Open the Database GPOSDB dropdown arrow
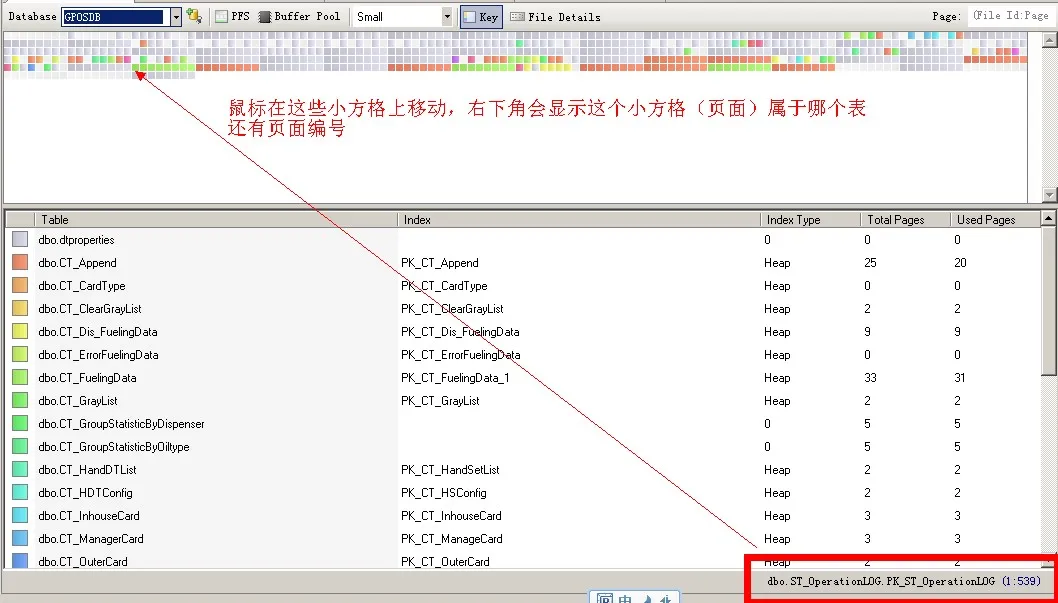This screenshot has height=603, width=1058. pos(175,17)
